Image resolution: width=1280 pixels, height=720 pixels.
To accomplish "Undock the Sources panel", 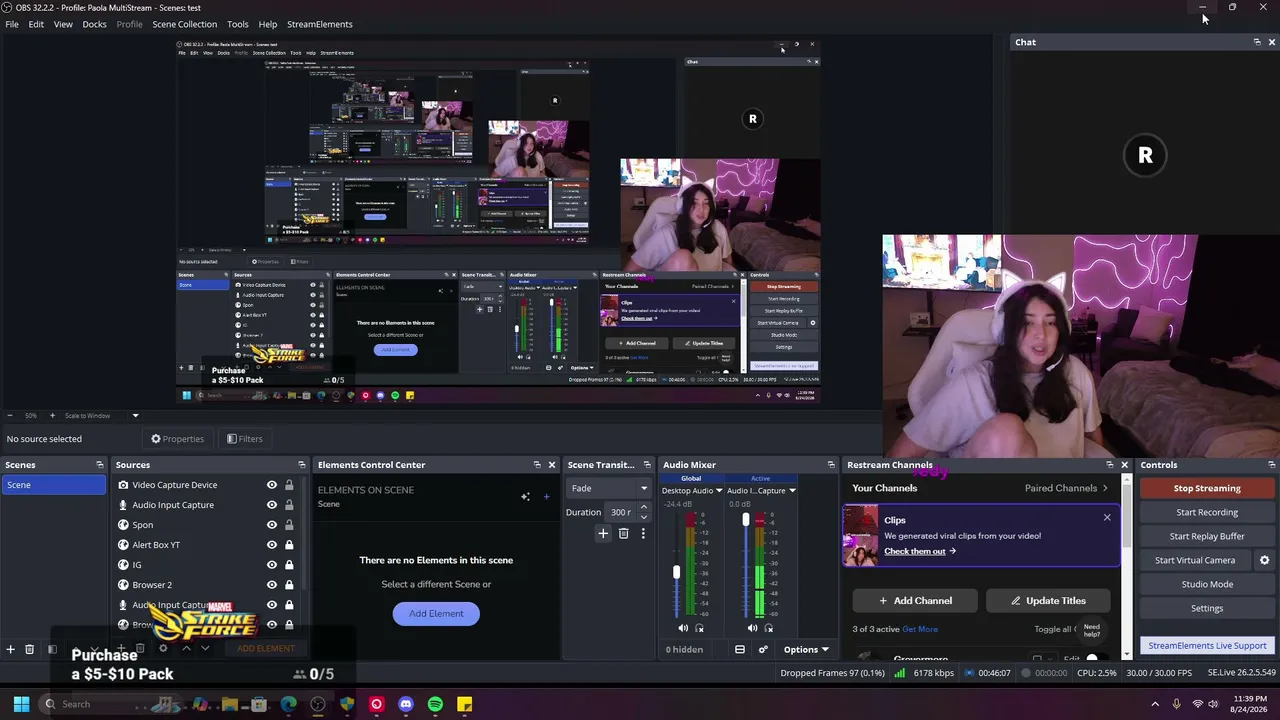I will click(302, 465).
